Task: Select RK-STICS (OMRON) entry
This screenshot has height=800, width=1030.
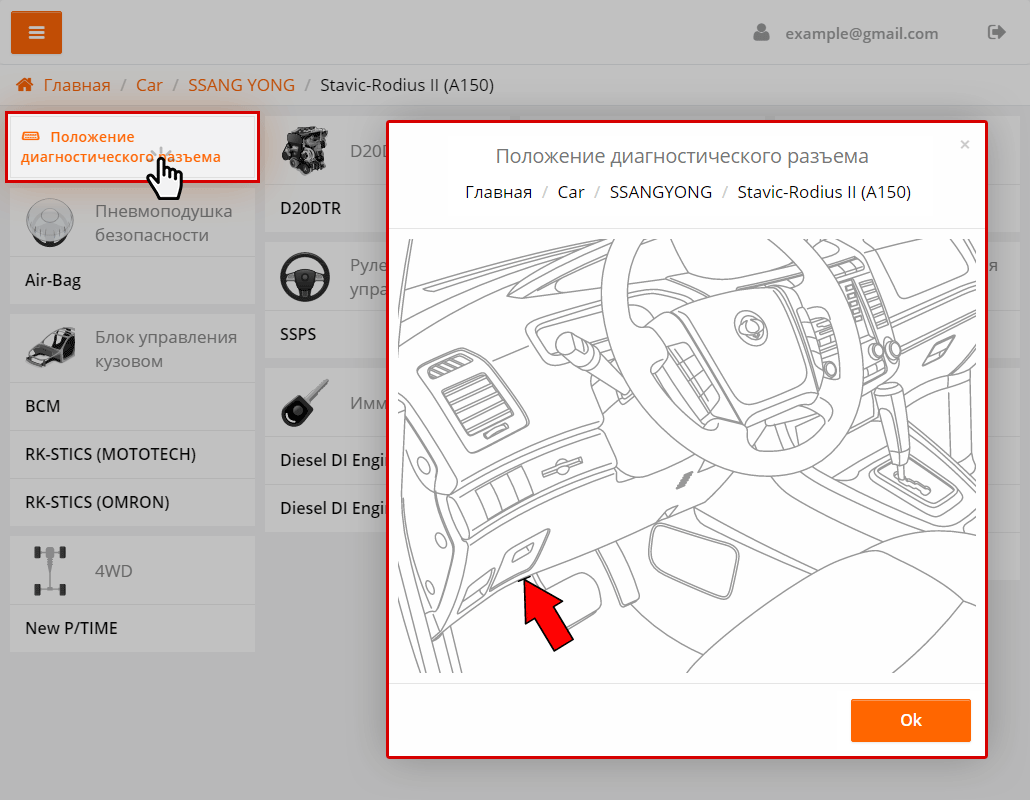Action: click(97, 503)
